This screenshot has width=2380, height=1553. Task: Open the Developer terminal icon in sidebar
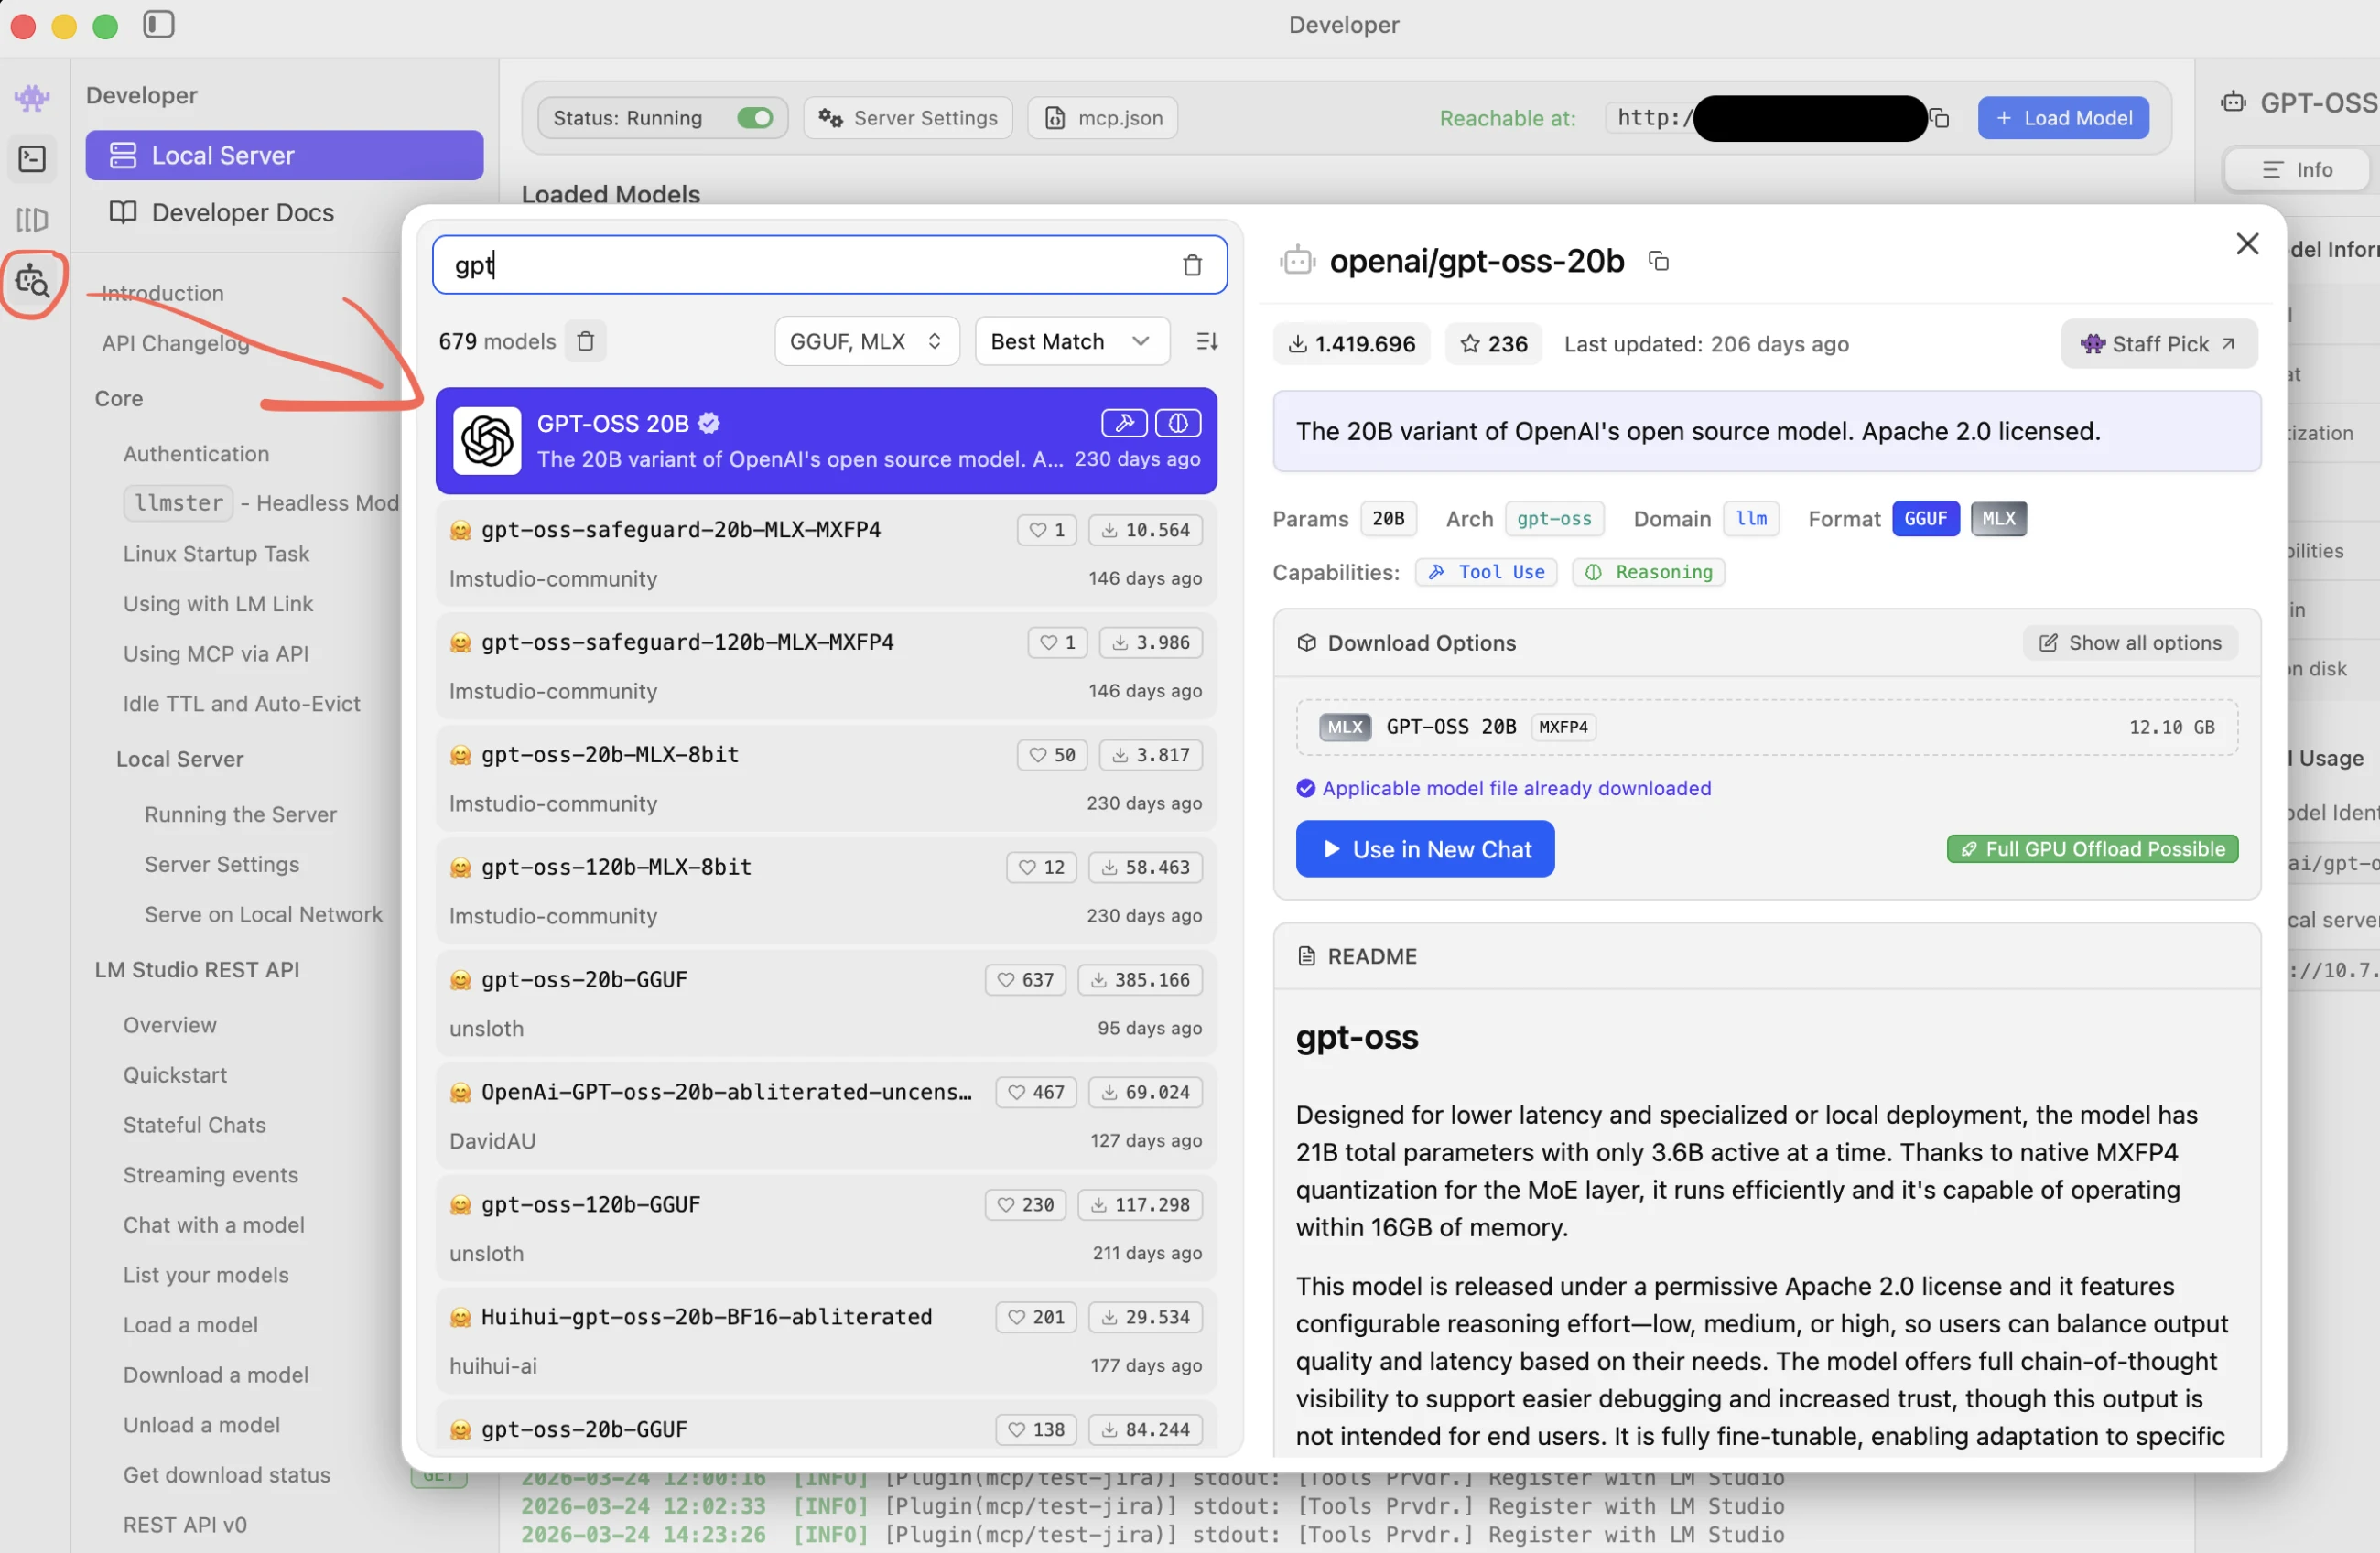[32, 159]
